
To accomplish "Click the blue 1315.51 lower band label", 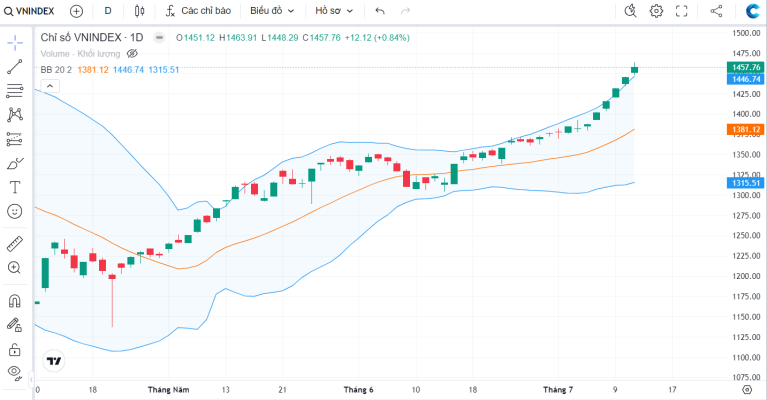I will 745,183.
